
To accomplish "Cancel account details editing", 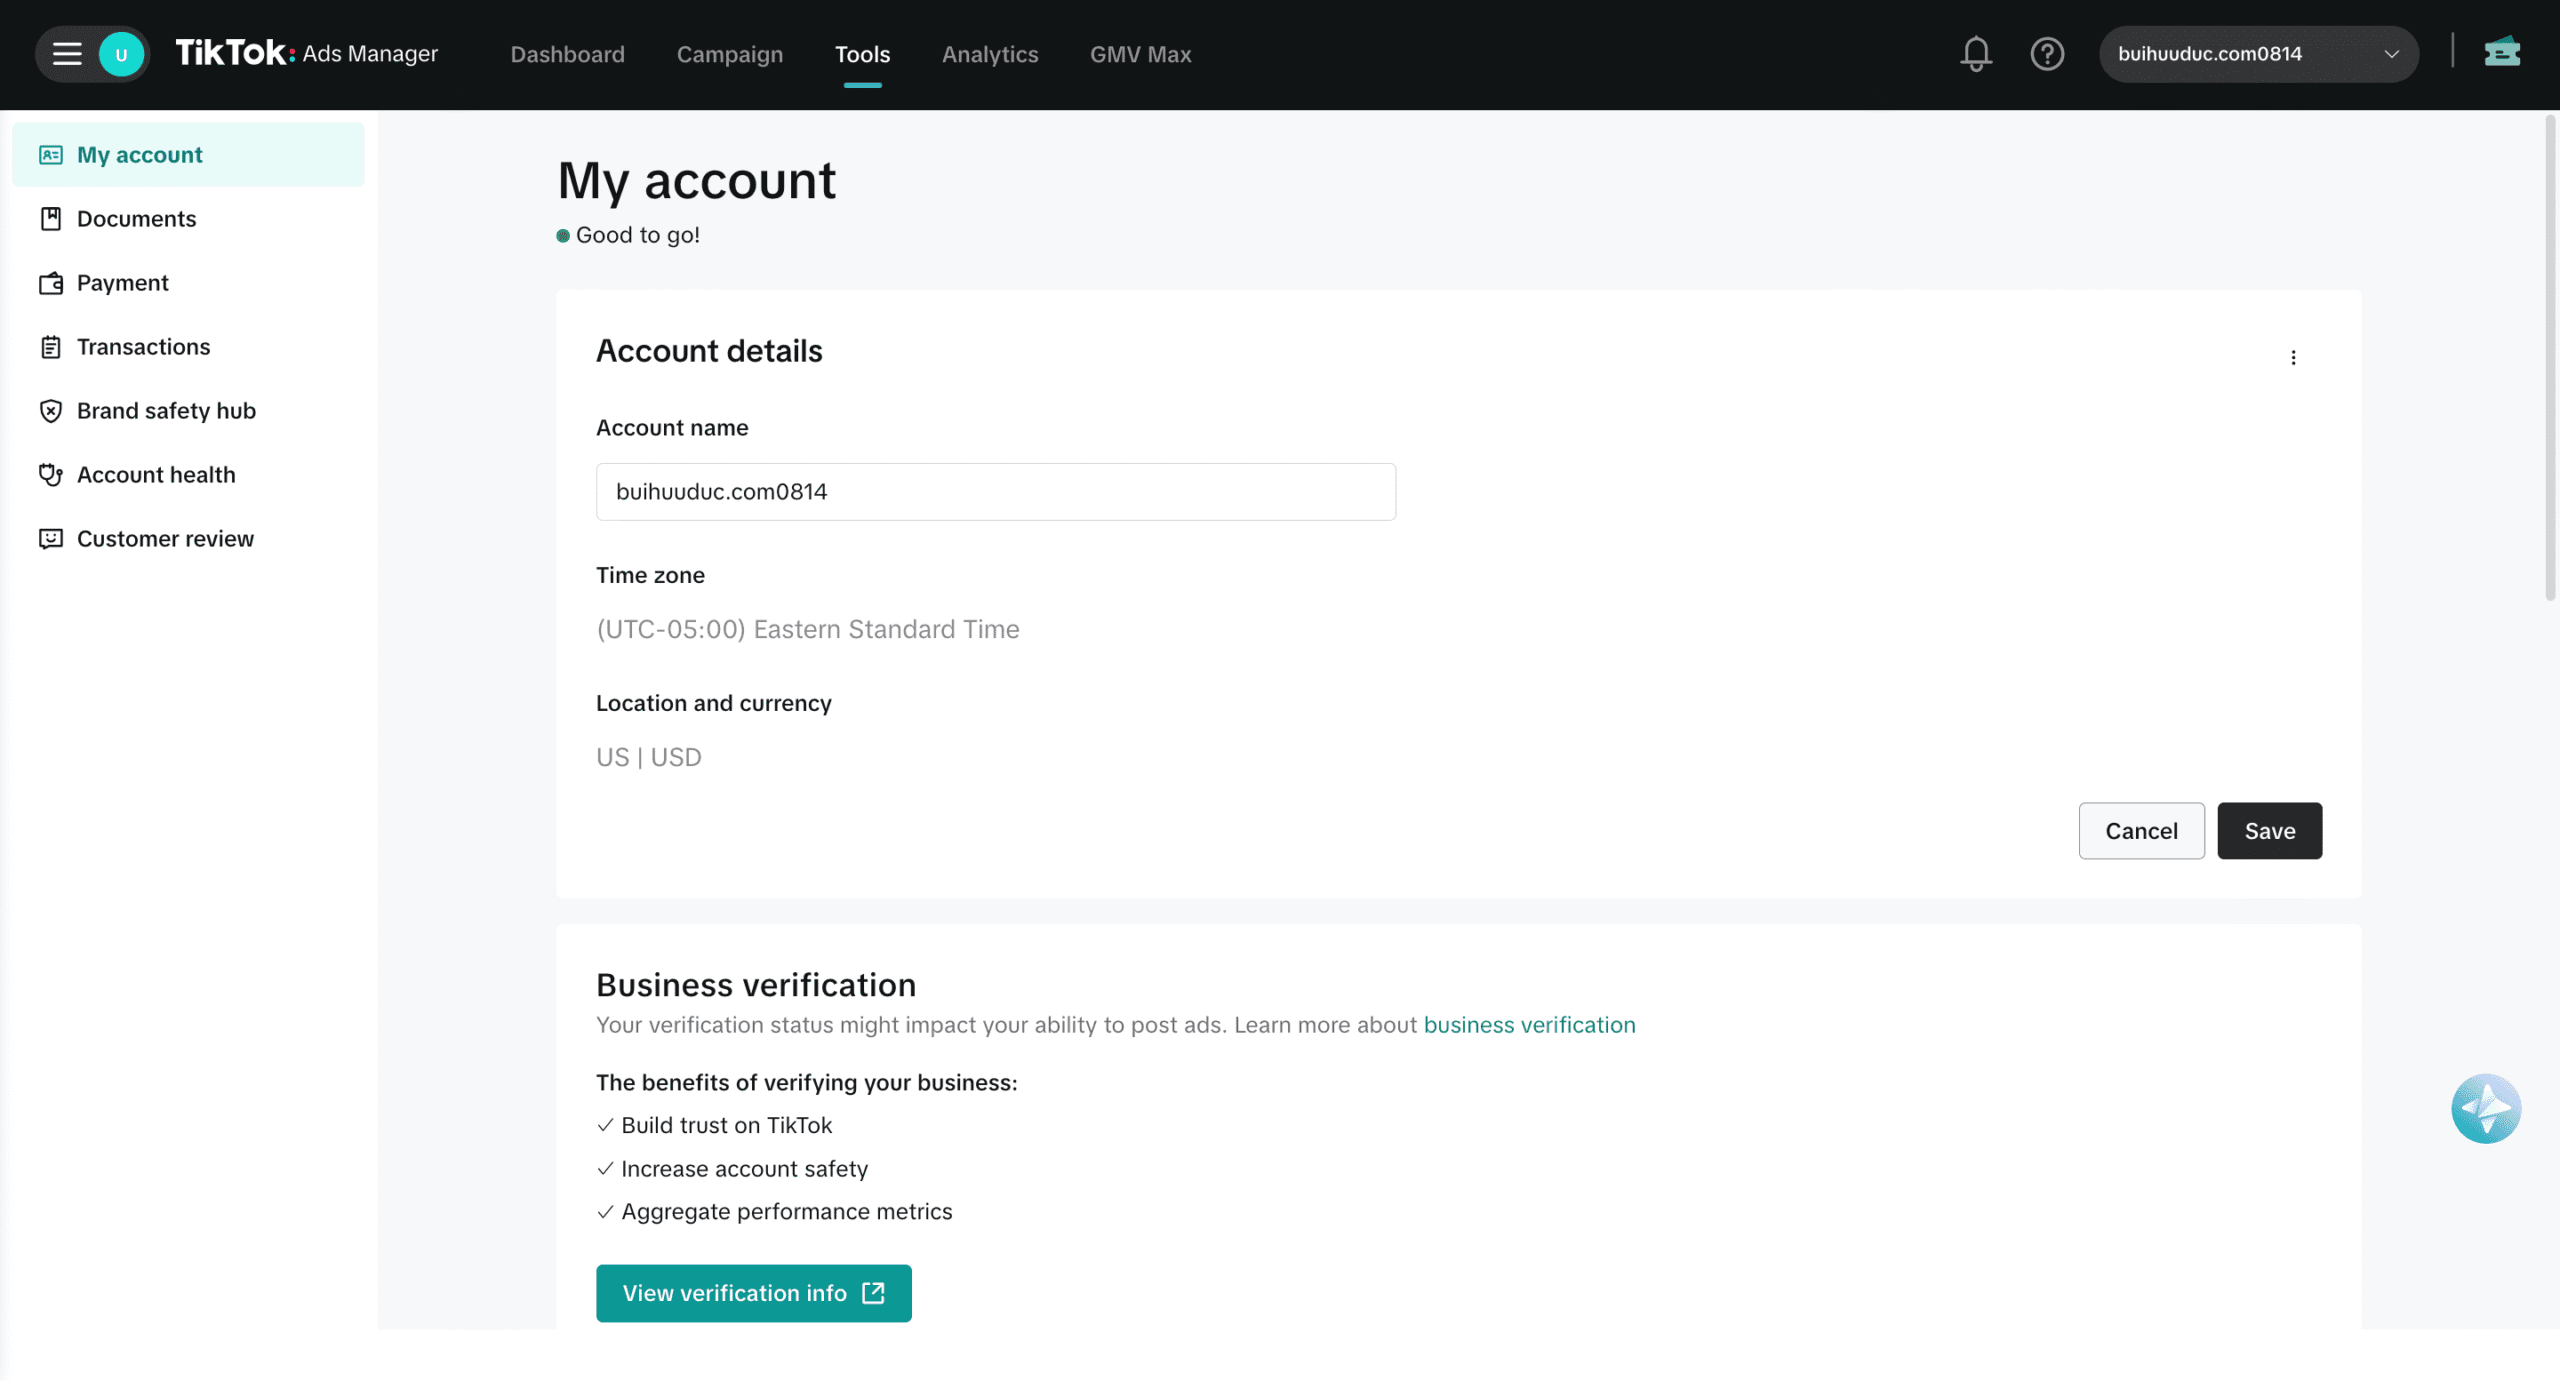I will 2140,830.
